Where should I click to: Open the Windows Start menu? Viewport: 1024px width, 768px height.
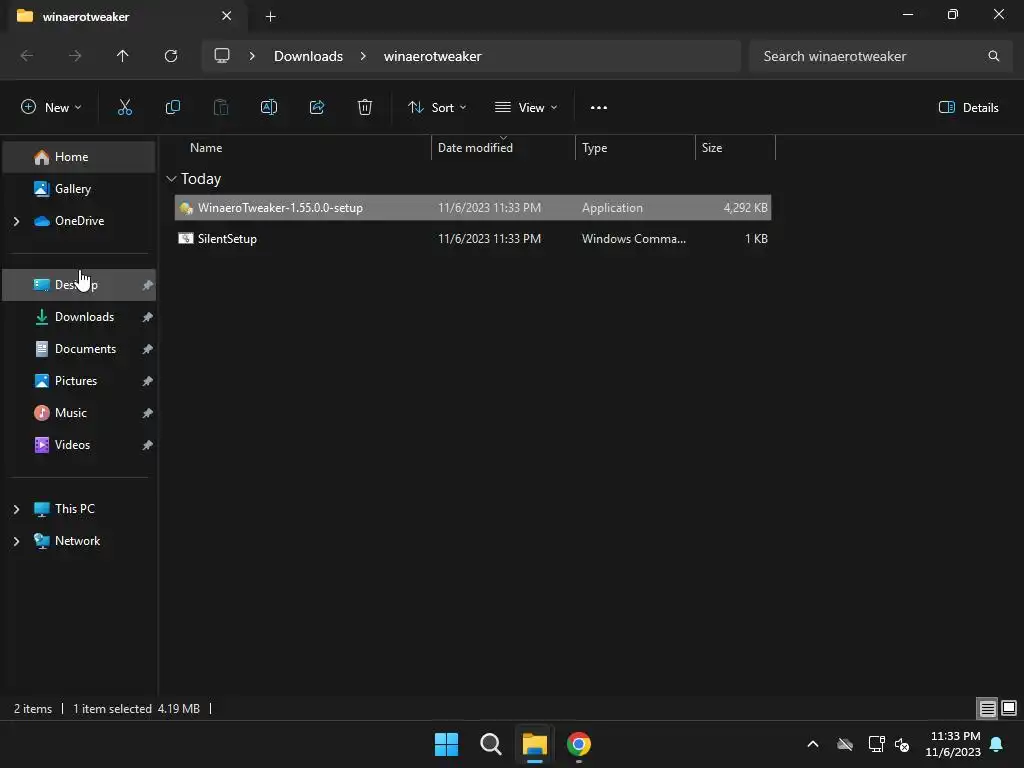tap(446, 744)
